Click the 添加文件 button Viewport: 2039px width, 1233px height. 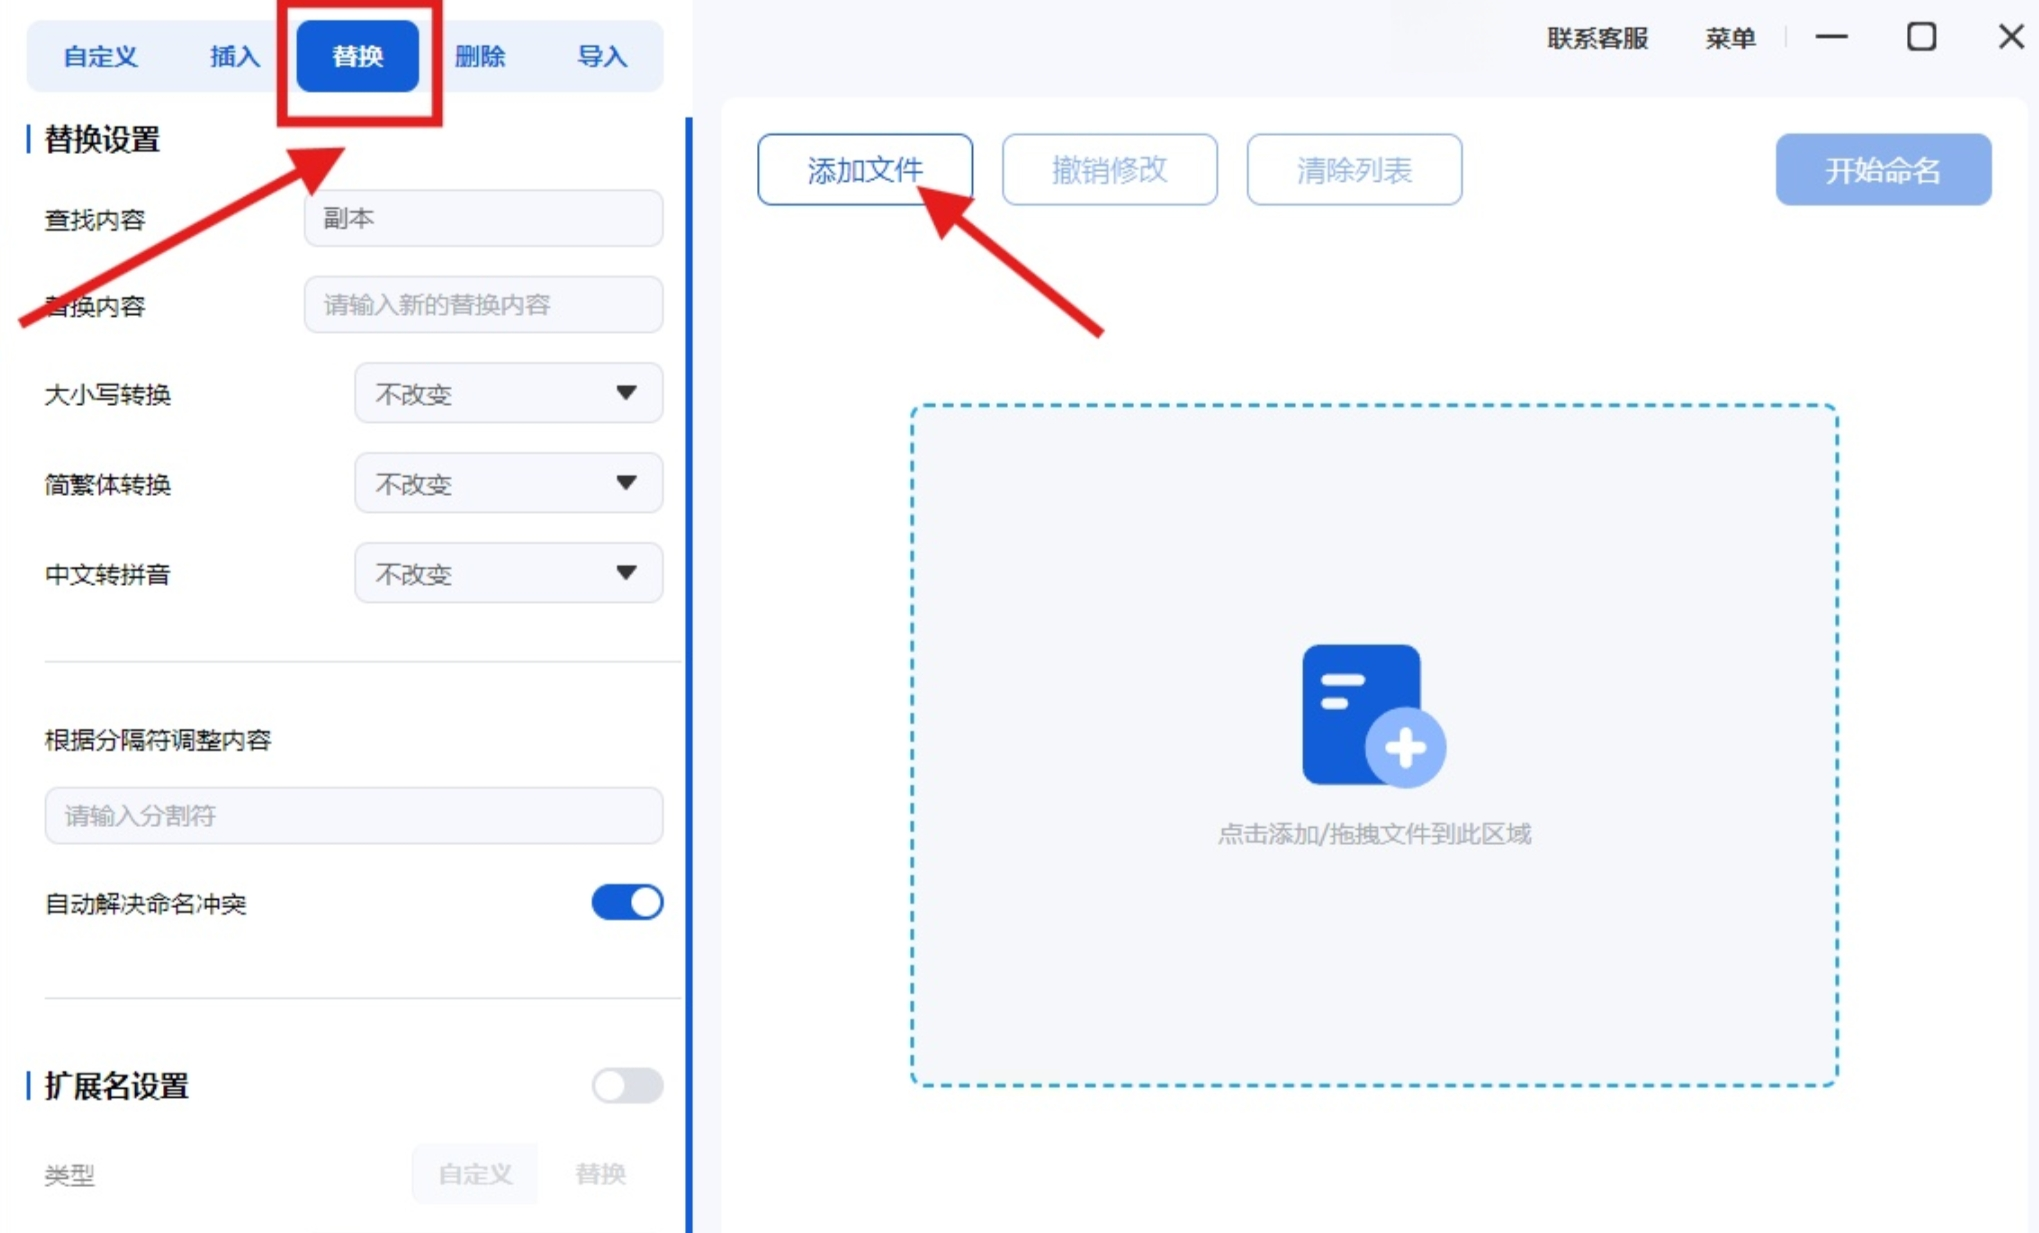tap(864, 170)
